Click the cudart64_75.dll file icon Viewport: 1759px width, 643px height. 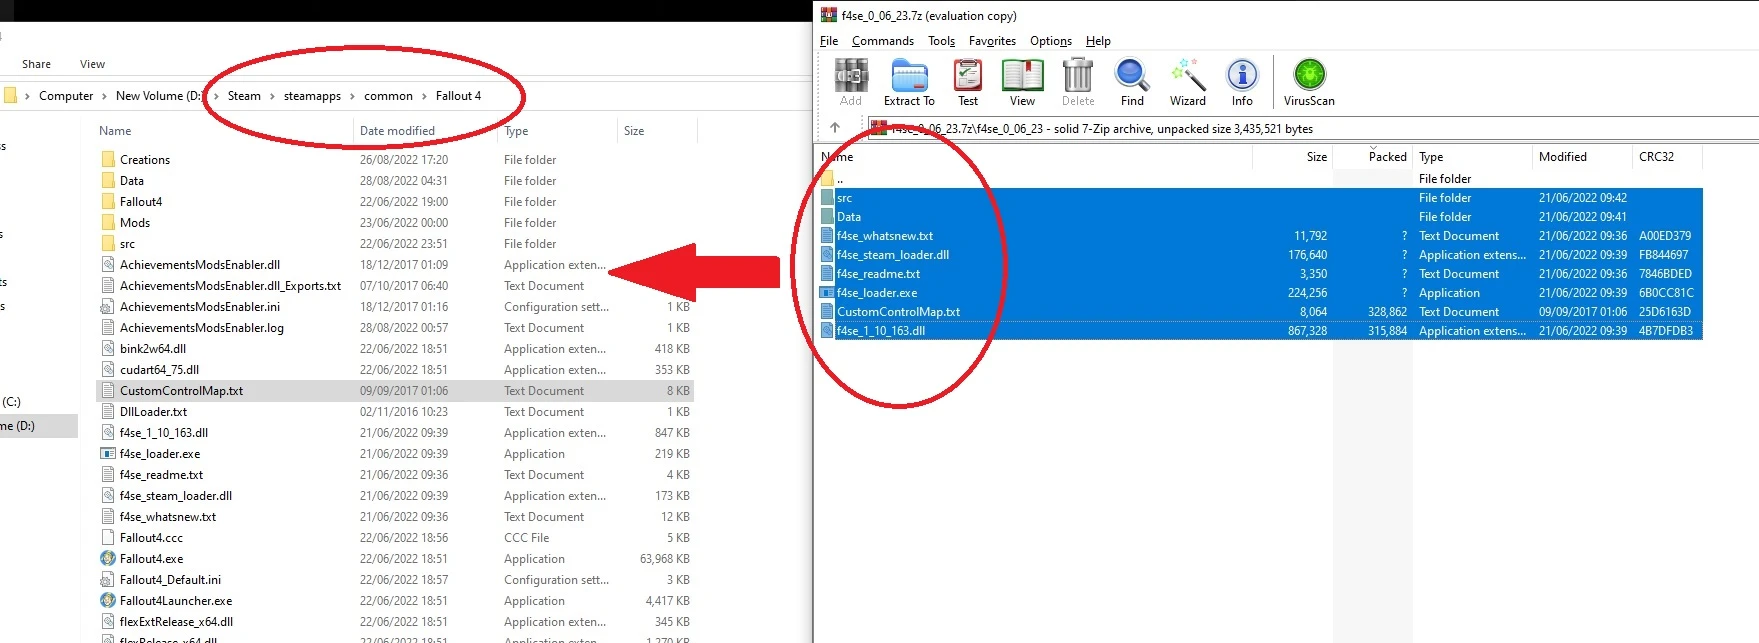108,369
